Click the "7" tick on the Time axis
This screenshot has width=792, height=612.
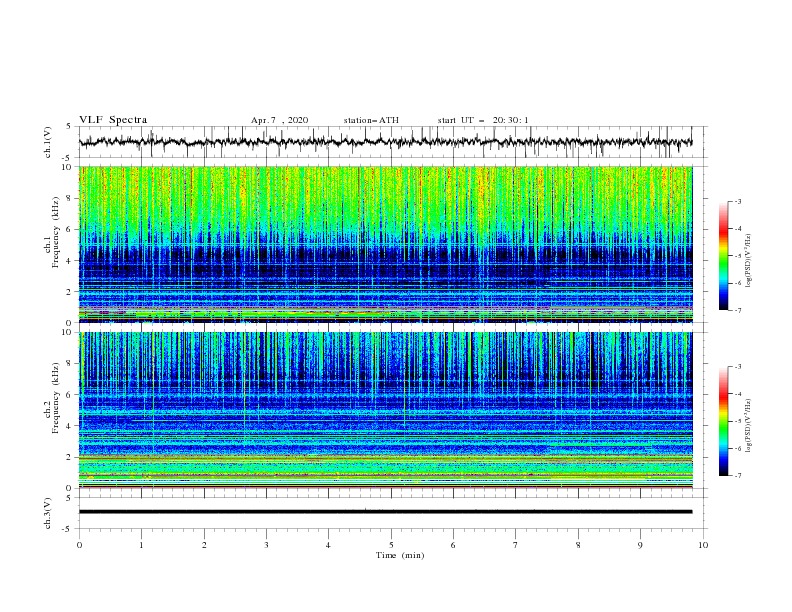click(516, 545)
